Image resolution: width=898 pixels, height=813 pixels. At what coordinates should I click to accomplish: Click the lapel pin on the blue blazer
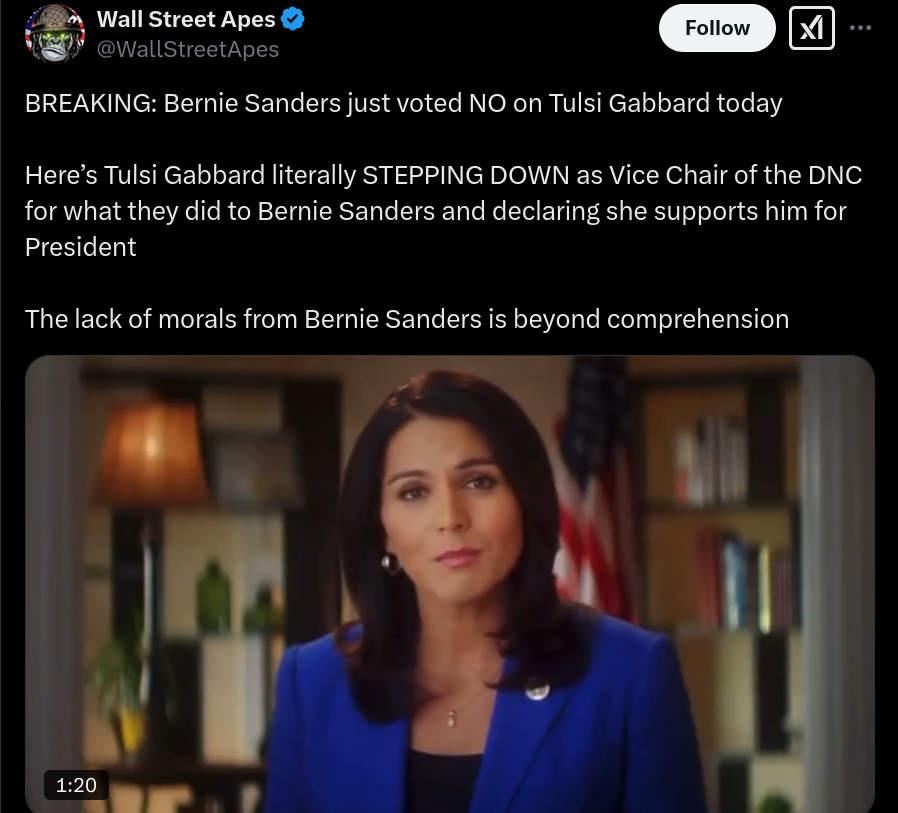[537, 689]
